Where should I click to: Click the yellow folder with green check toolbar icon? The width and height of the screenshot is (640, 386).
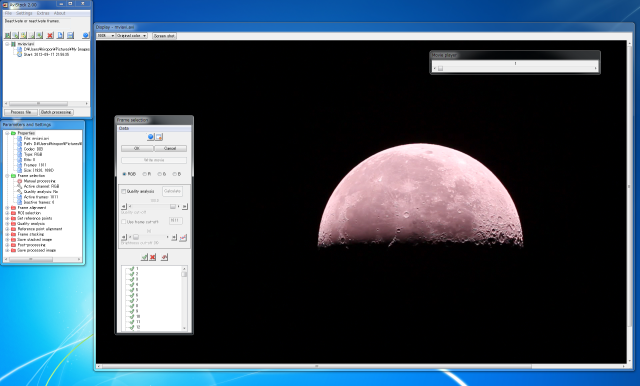[24, 35]
